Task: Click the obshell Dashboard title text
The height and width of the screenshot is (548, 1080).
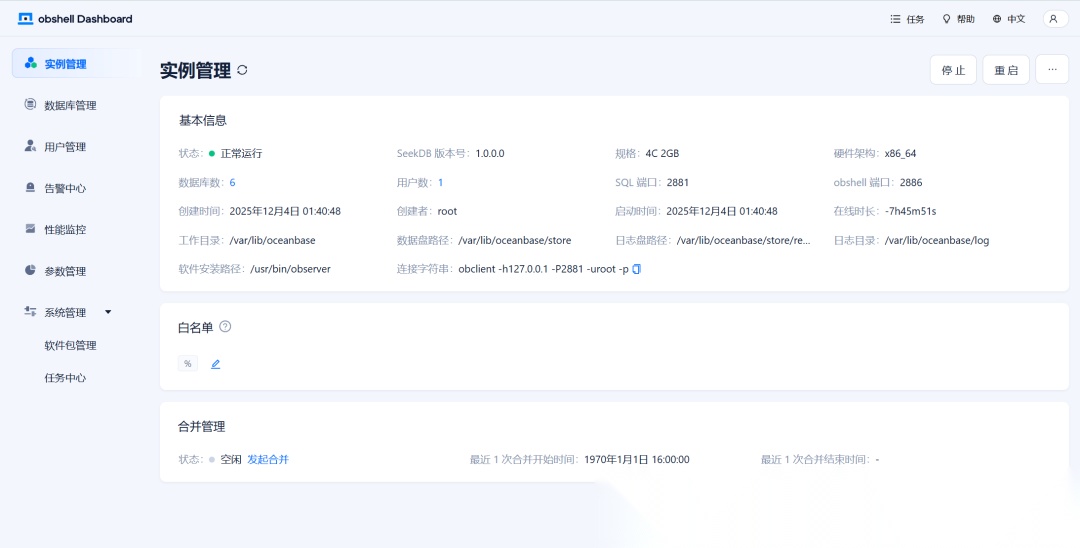Action: [x=85, y=19]
